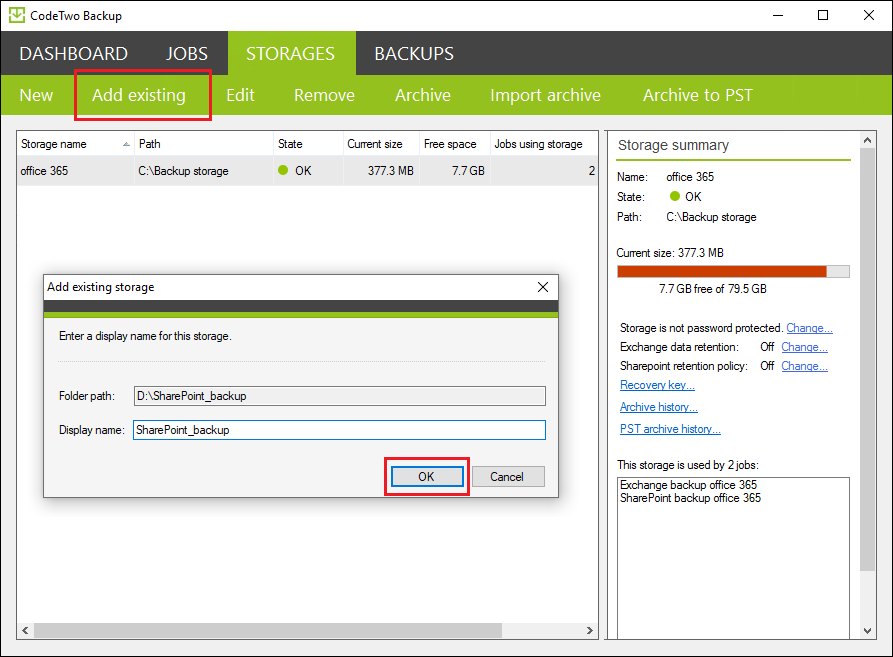This screenshot has width=893, height=657.
Task: Click the horizontal scrollbar right arrow
Action: tap(589, 630)
